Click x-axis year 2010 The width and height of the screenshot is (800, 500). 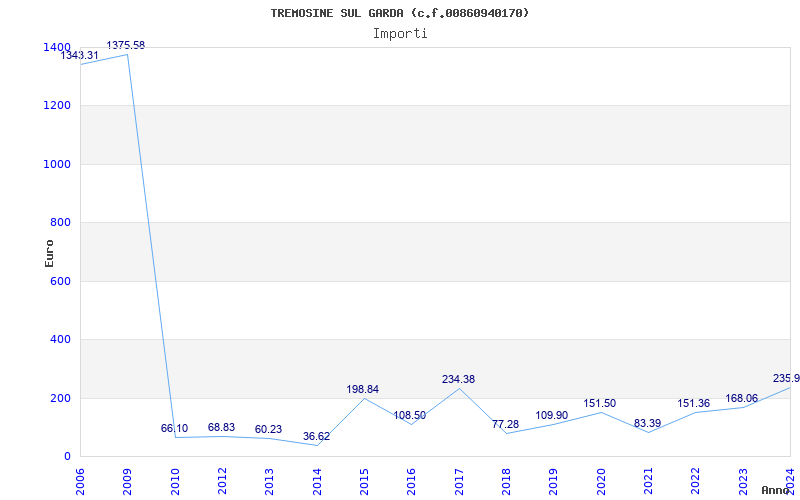click(175, 481)
